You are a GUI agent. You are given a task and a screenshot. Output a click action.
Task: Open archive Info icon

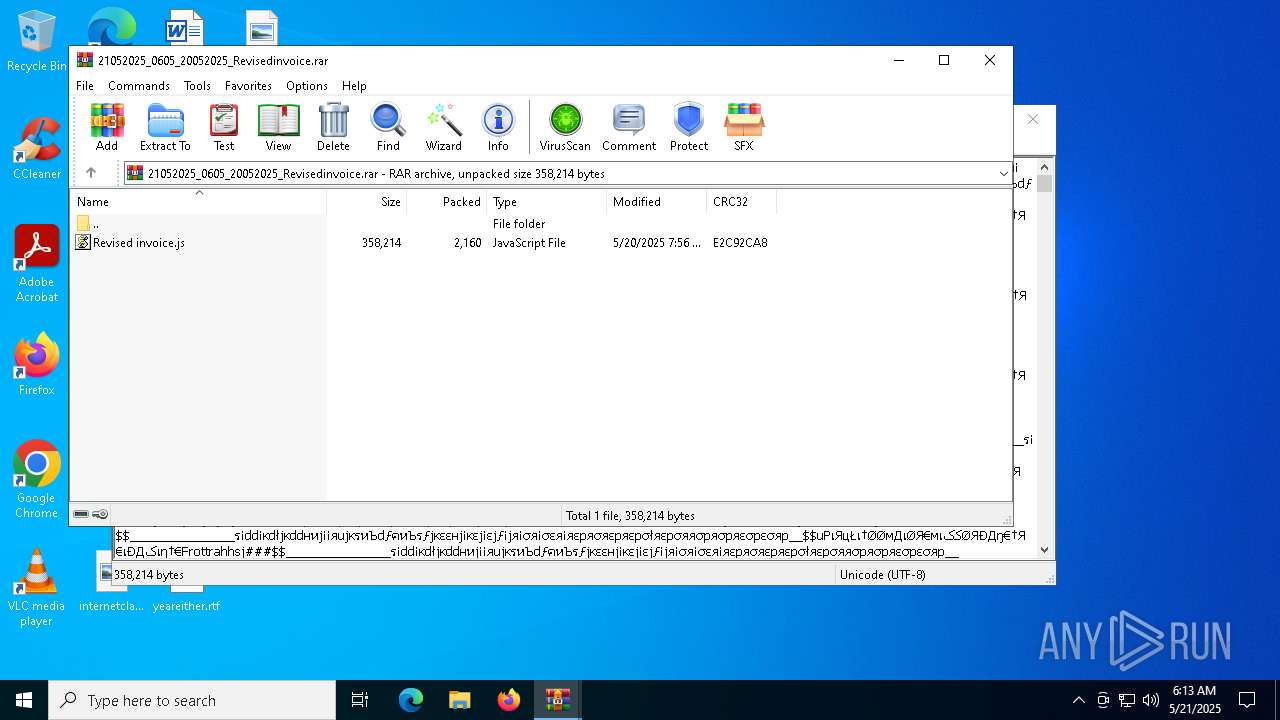click(x=498, y=127)
